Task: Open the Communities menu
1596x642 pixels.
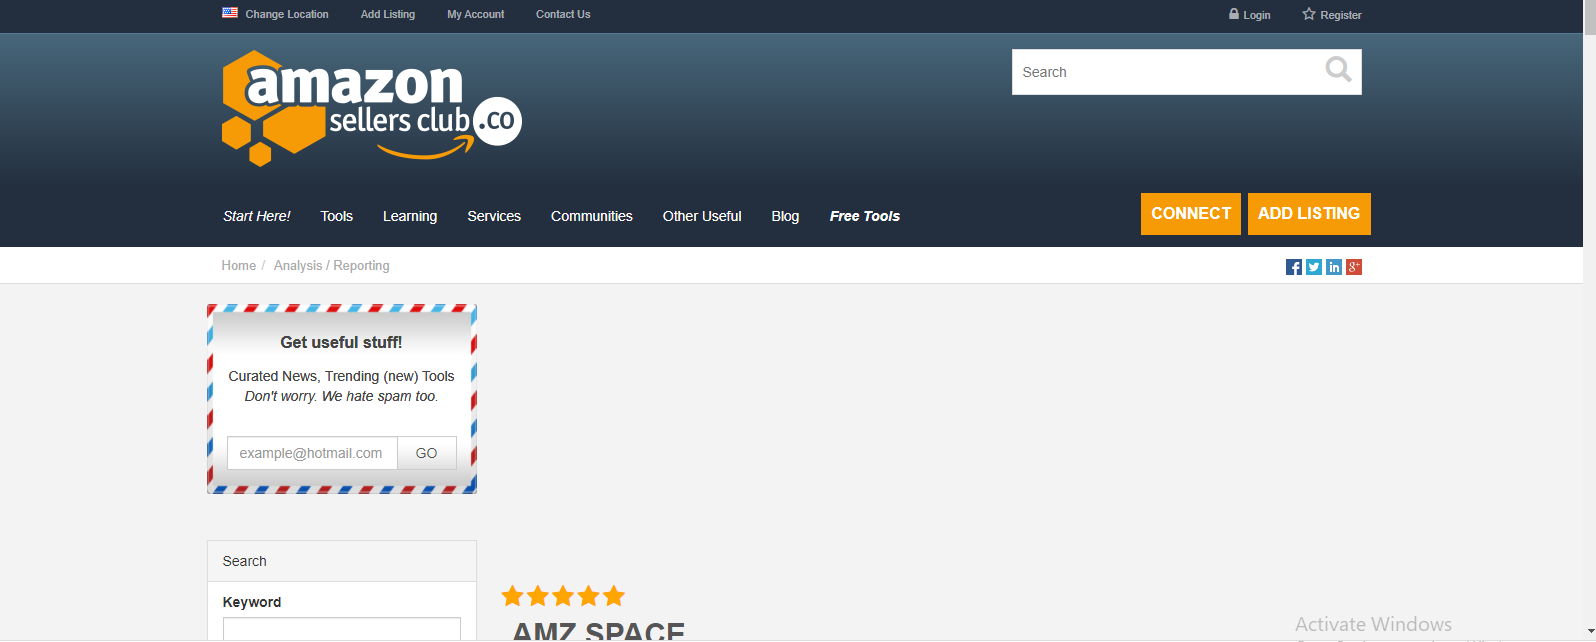Action: (x=592, y=216)
